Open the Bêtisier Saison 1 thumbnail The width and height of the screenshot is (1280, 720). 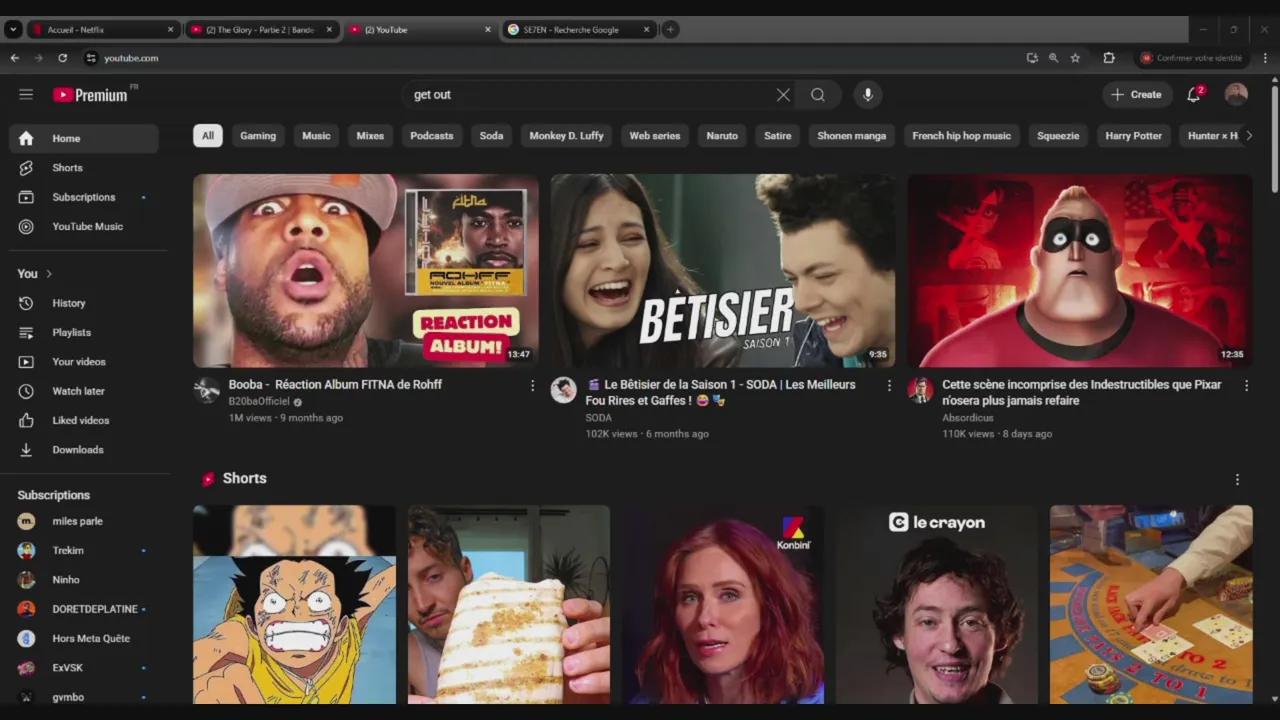pyautogui.click(x=723, y=271)
